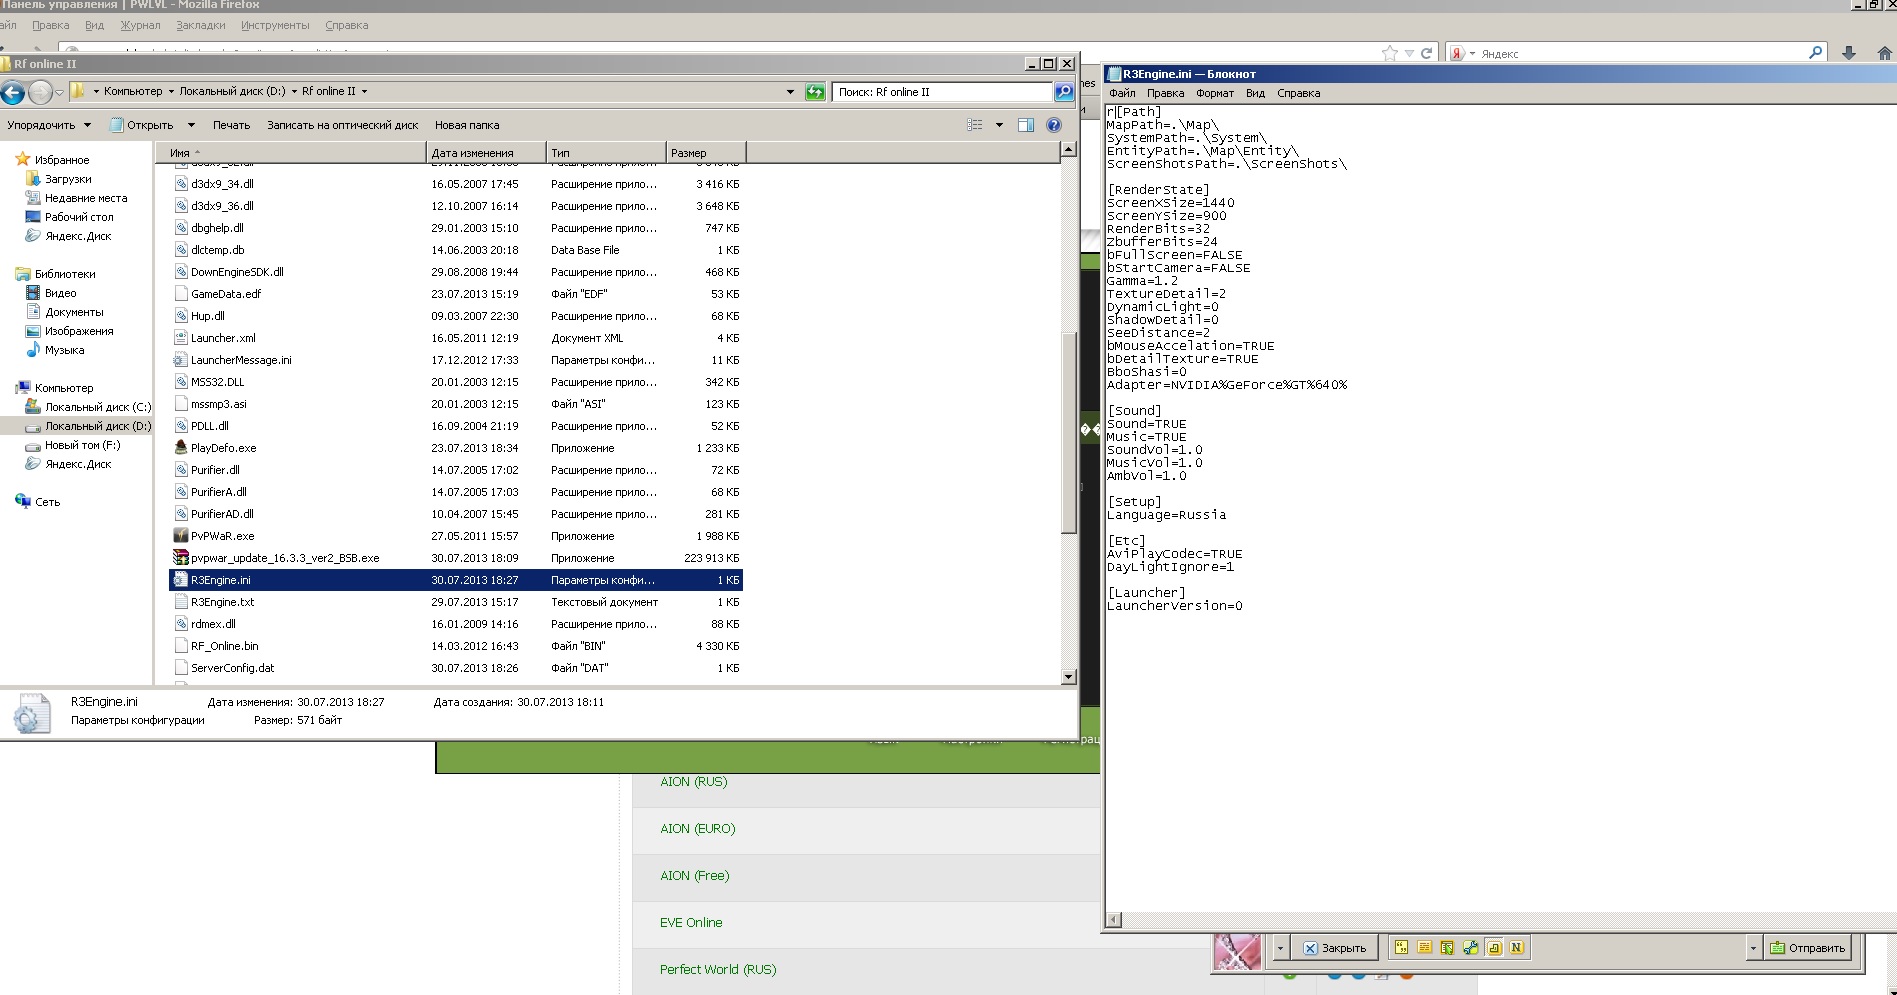Expand the address bar history dropdown
Image resolution: width=1897 pixels, height=995 pixels.
pos(790,92)
